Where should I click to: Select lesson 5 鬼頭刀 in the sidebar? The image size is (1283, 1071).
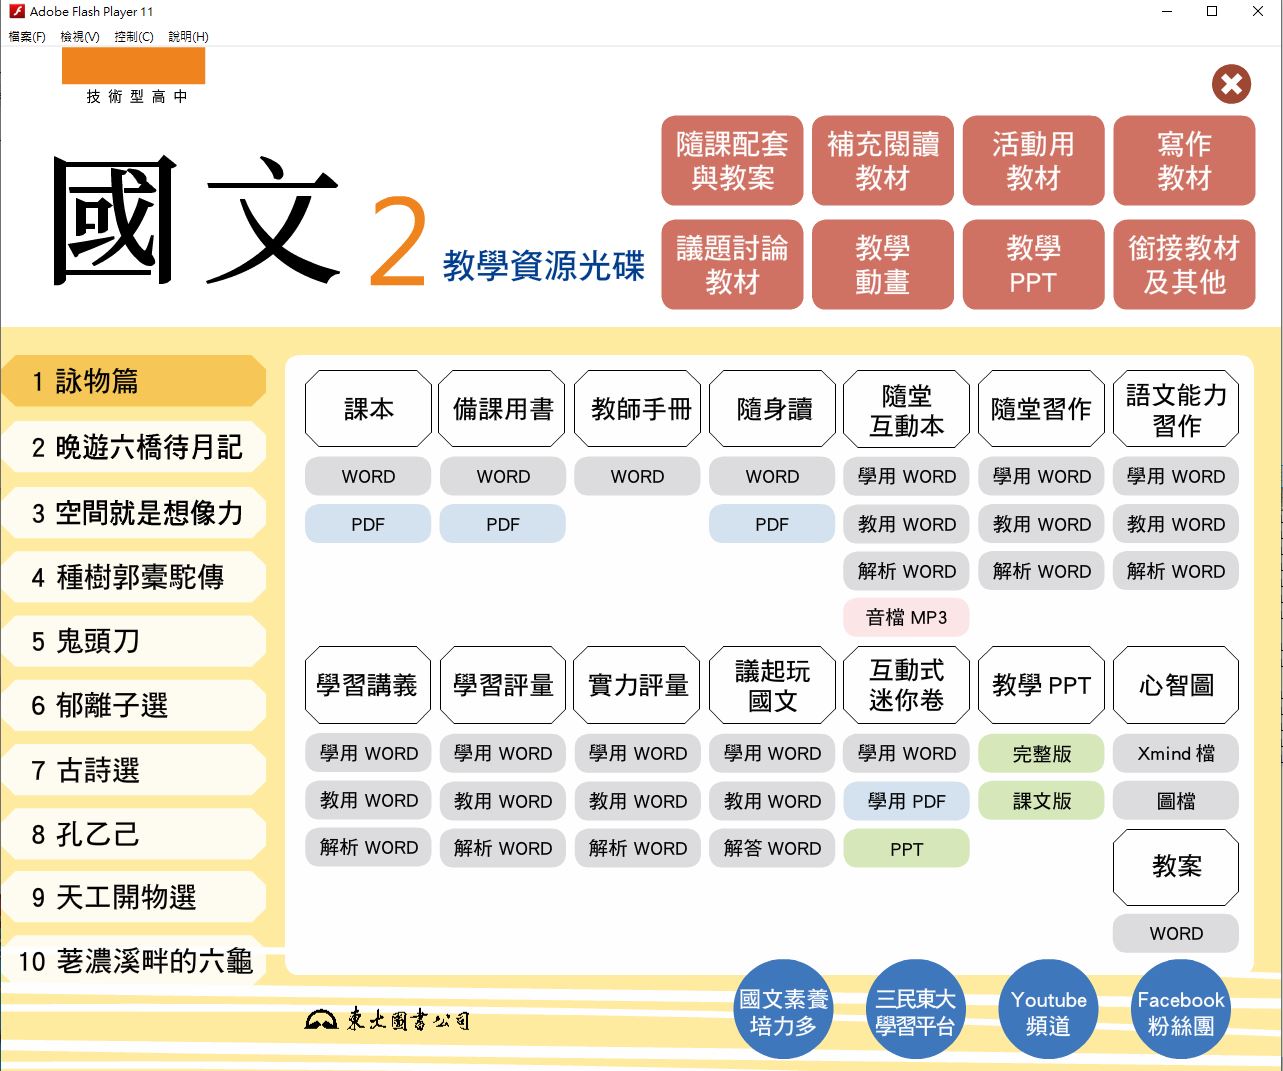(135, 641)
